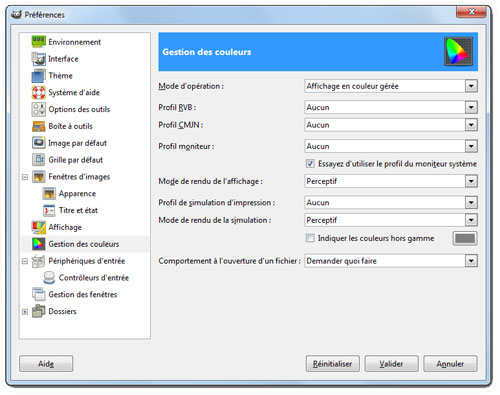This screenshot has height=395, width=500.
Task: Open the Options des outils icon
Action: (x=39, y=109)
